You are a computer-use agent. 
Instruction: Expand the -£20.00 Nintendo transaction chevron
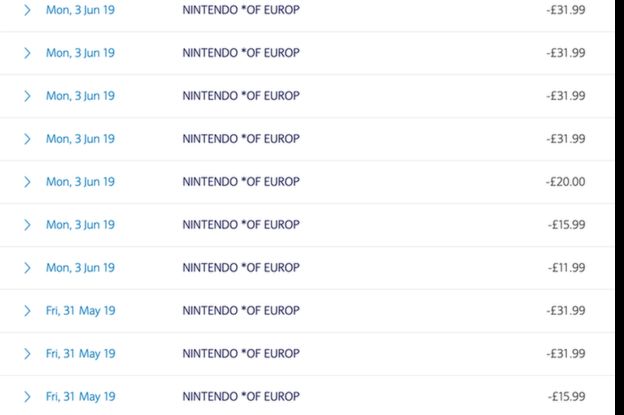click(27, 182)
